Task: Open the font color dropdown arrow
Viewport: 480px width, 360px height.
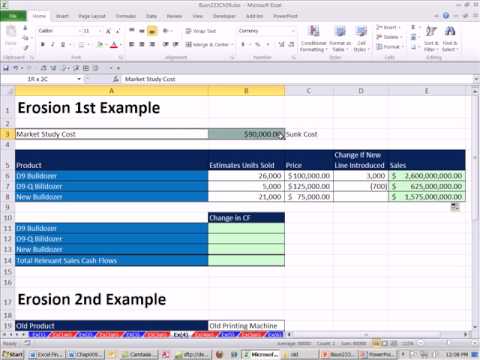Action: 120,45
